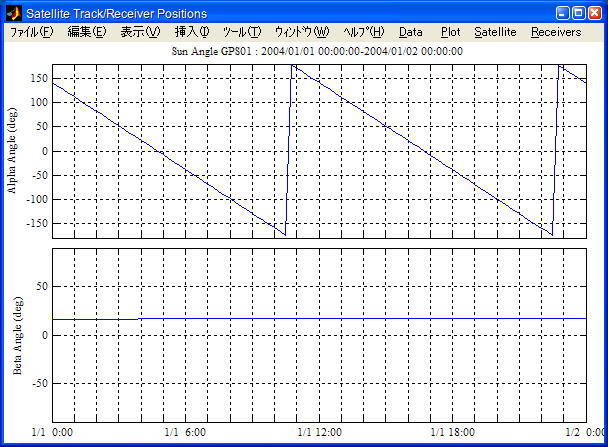The image size is (608, 447).
Task: Open the ツール(T) menu
Action: coord(241,32)
